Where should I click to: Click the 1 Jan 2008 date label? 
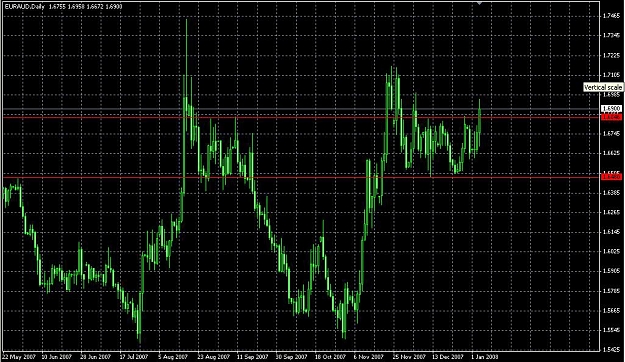pyautogui.click(x=484, y=357)
